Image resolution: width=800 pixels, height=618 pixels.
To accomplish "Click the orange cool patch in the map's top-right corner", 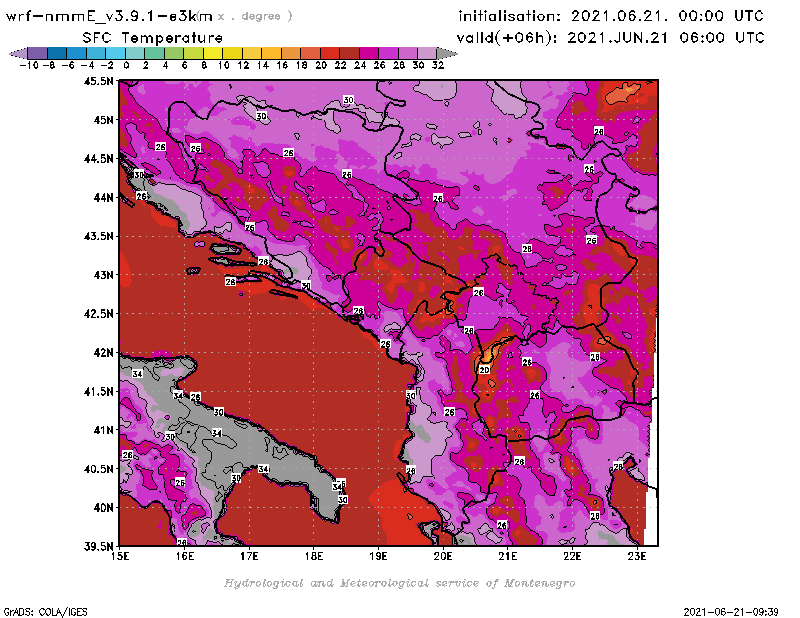I will (622, 93).
